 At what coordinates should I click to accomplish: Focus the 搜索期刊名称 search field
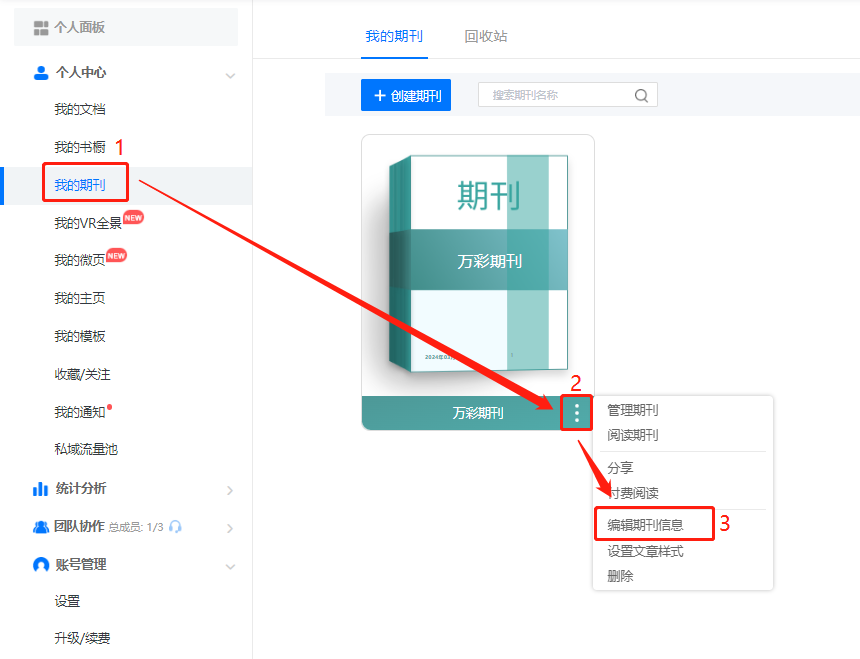tap(558, 95)
